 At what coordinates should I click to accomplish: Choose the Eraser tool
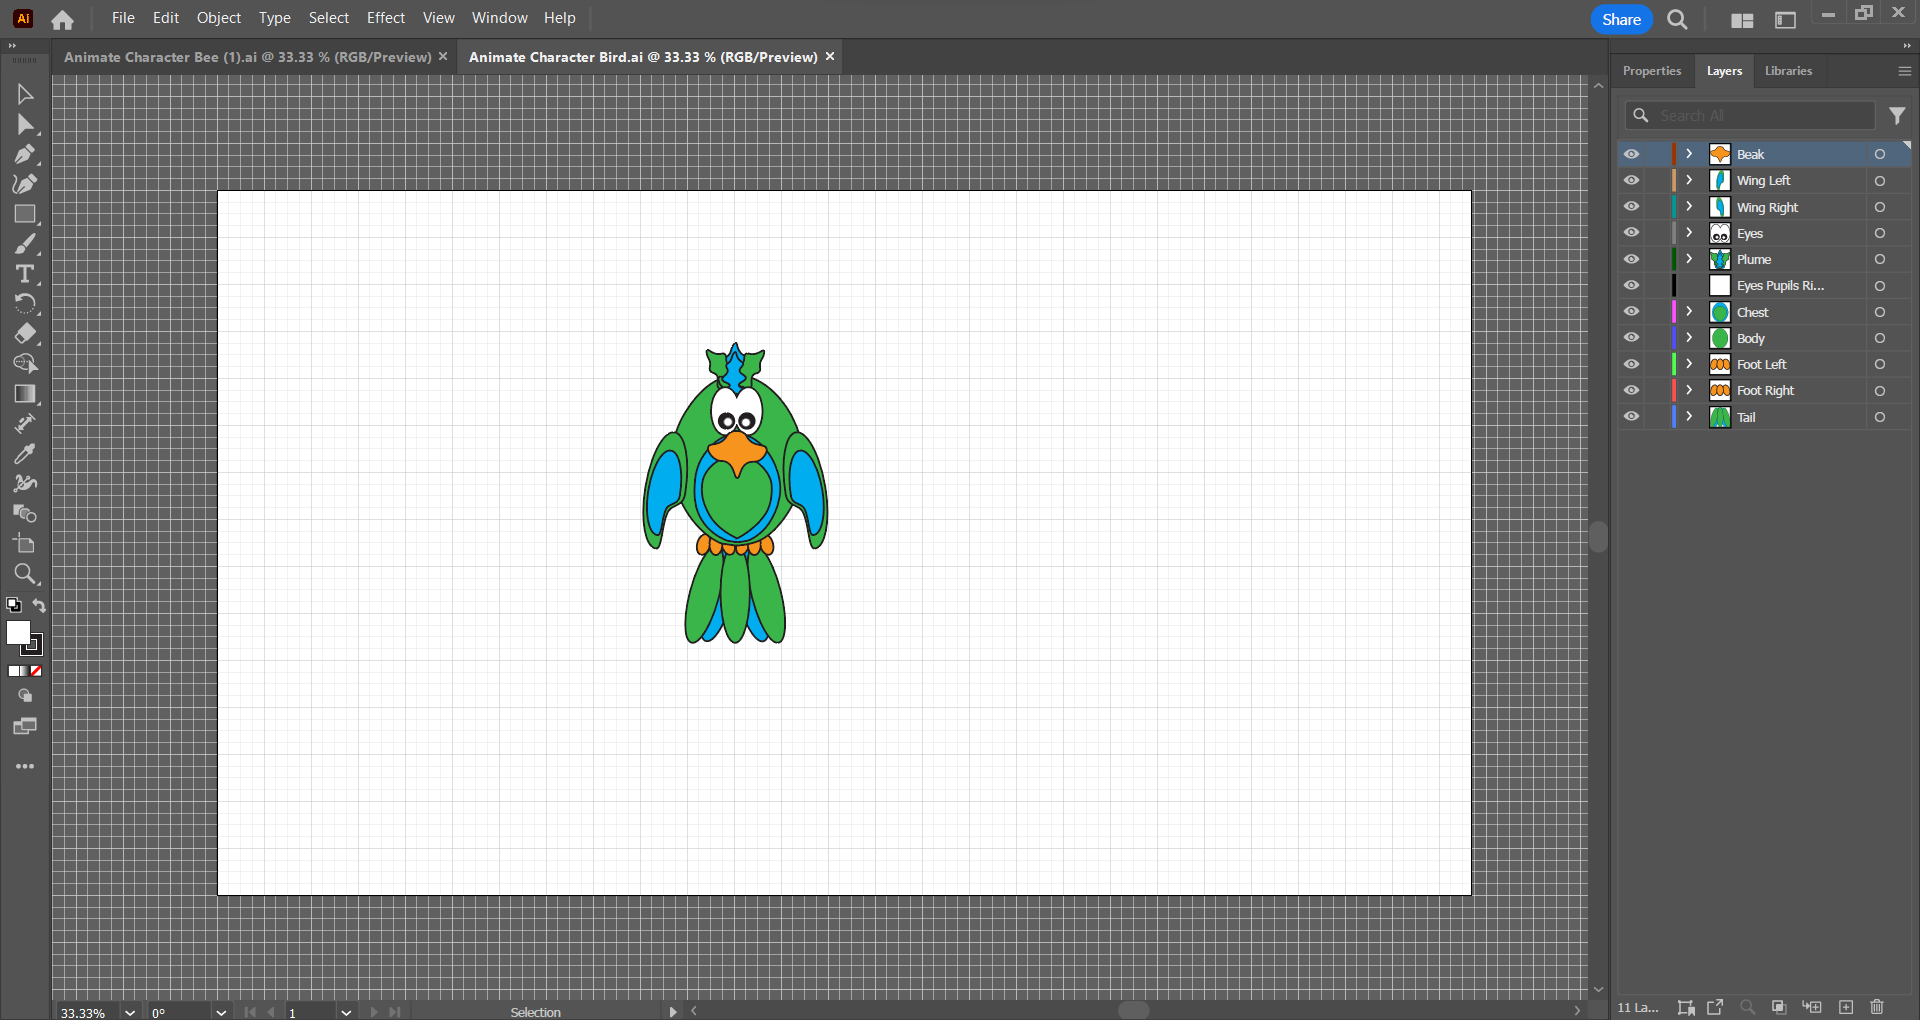coord(25,334)
